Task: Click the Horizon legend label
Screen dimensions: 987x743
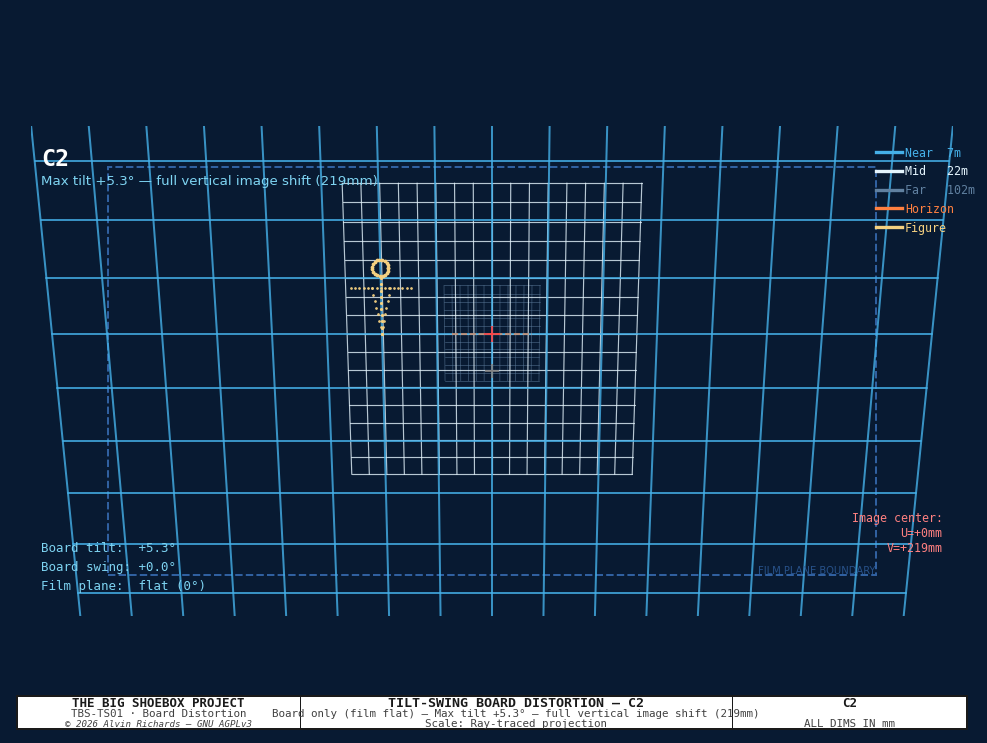Action: point(929,209)
